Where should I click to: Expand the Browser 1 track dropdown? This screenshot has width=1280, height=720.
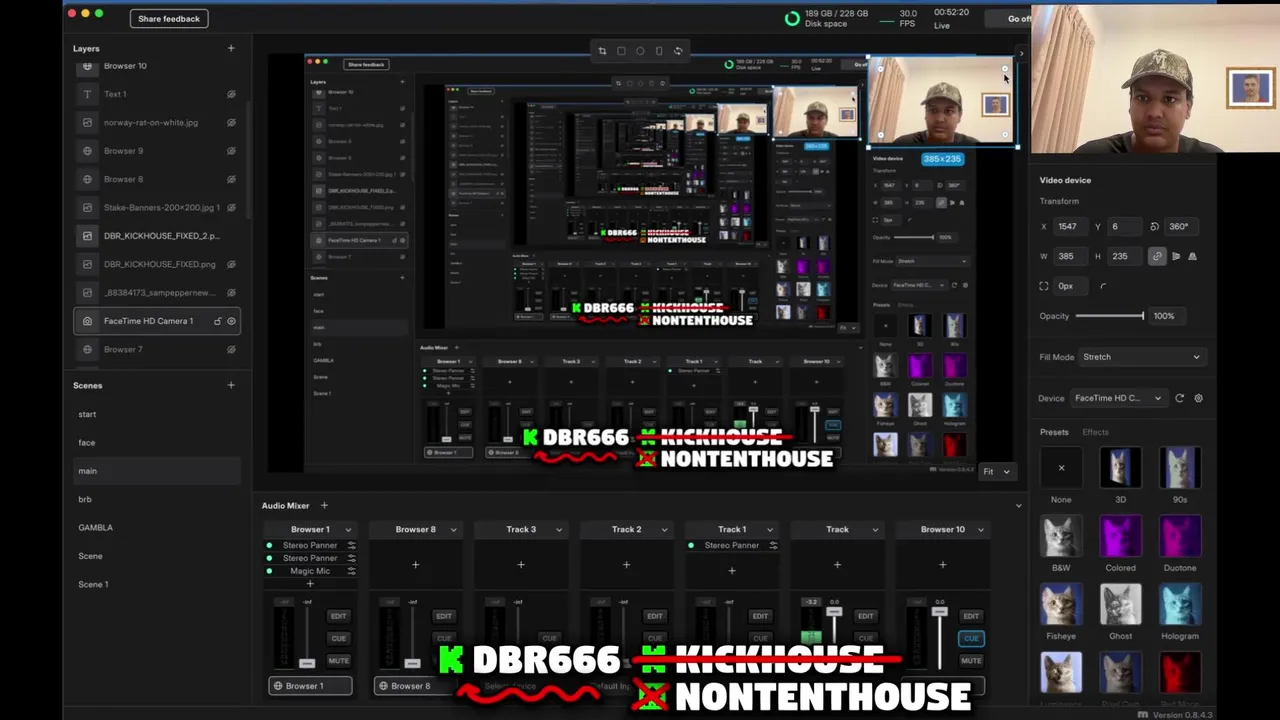(348, 530)
